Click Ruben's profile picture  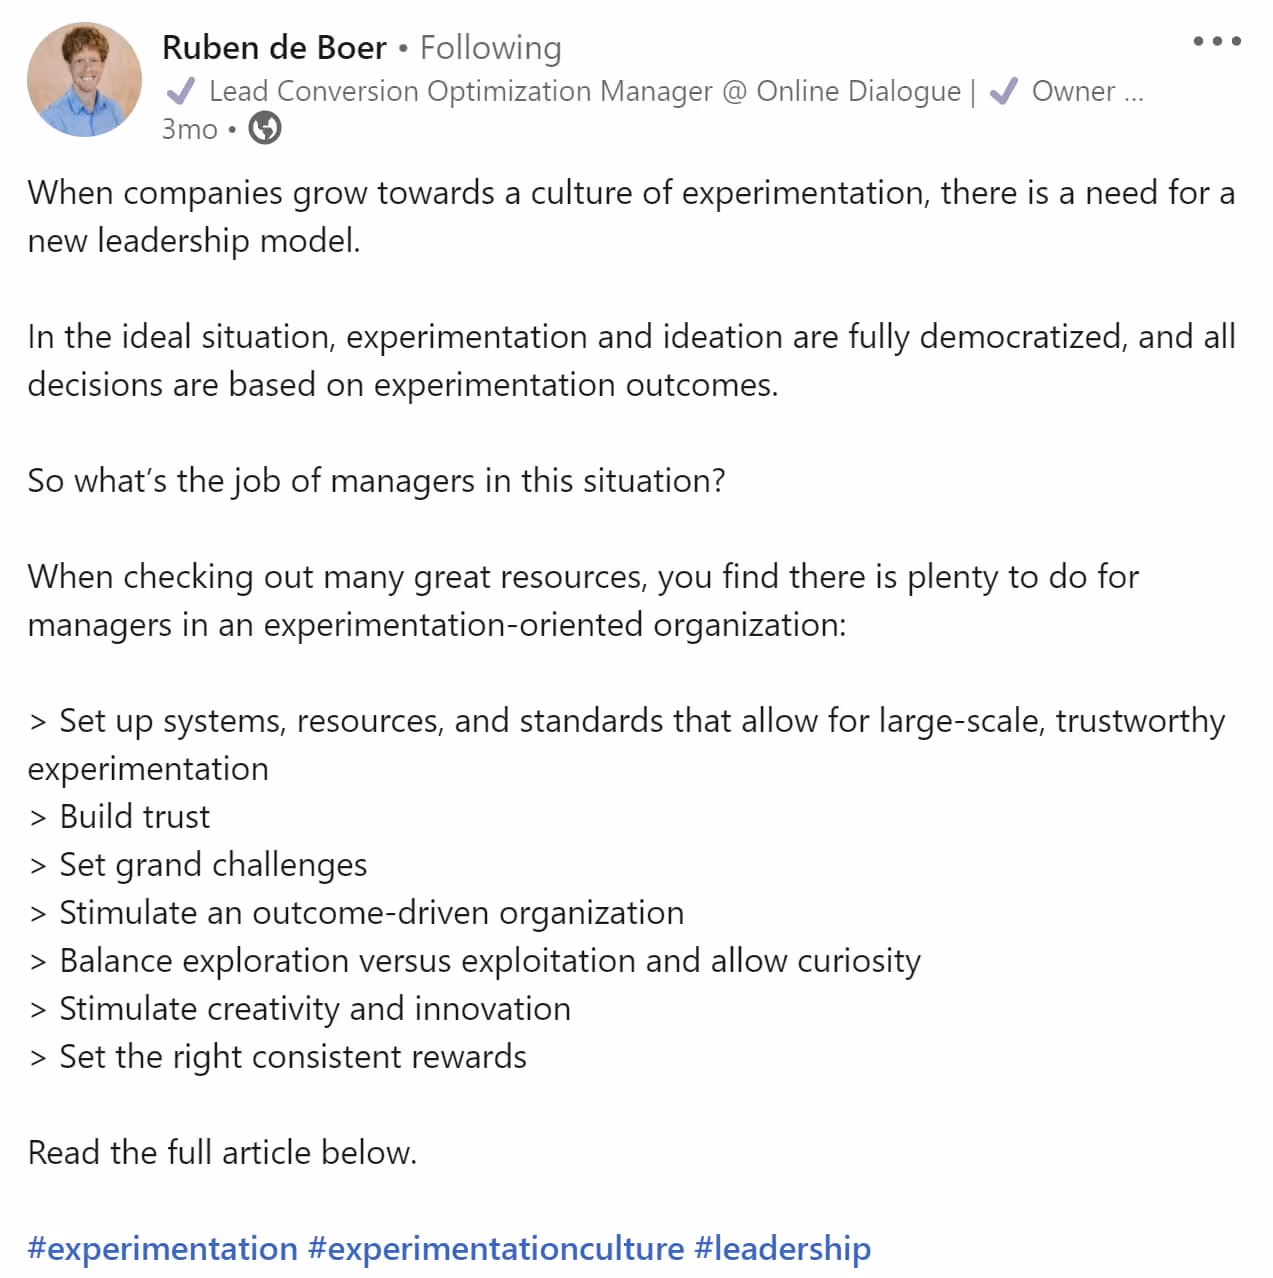coord(85,79)
